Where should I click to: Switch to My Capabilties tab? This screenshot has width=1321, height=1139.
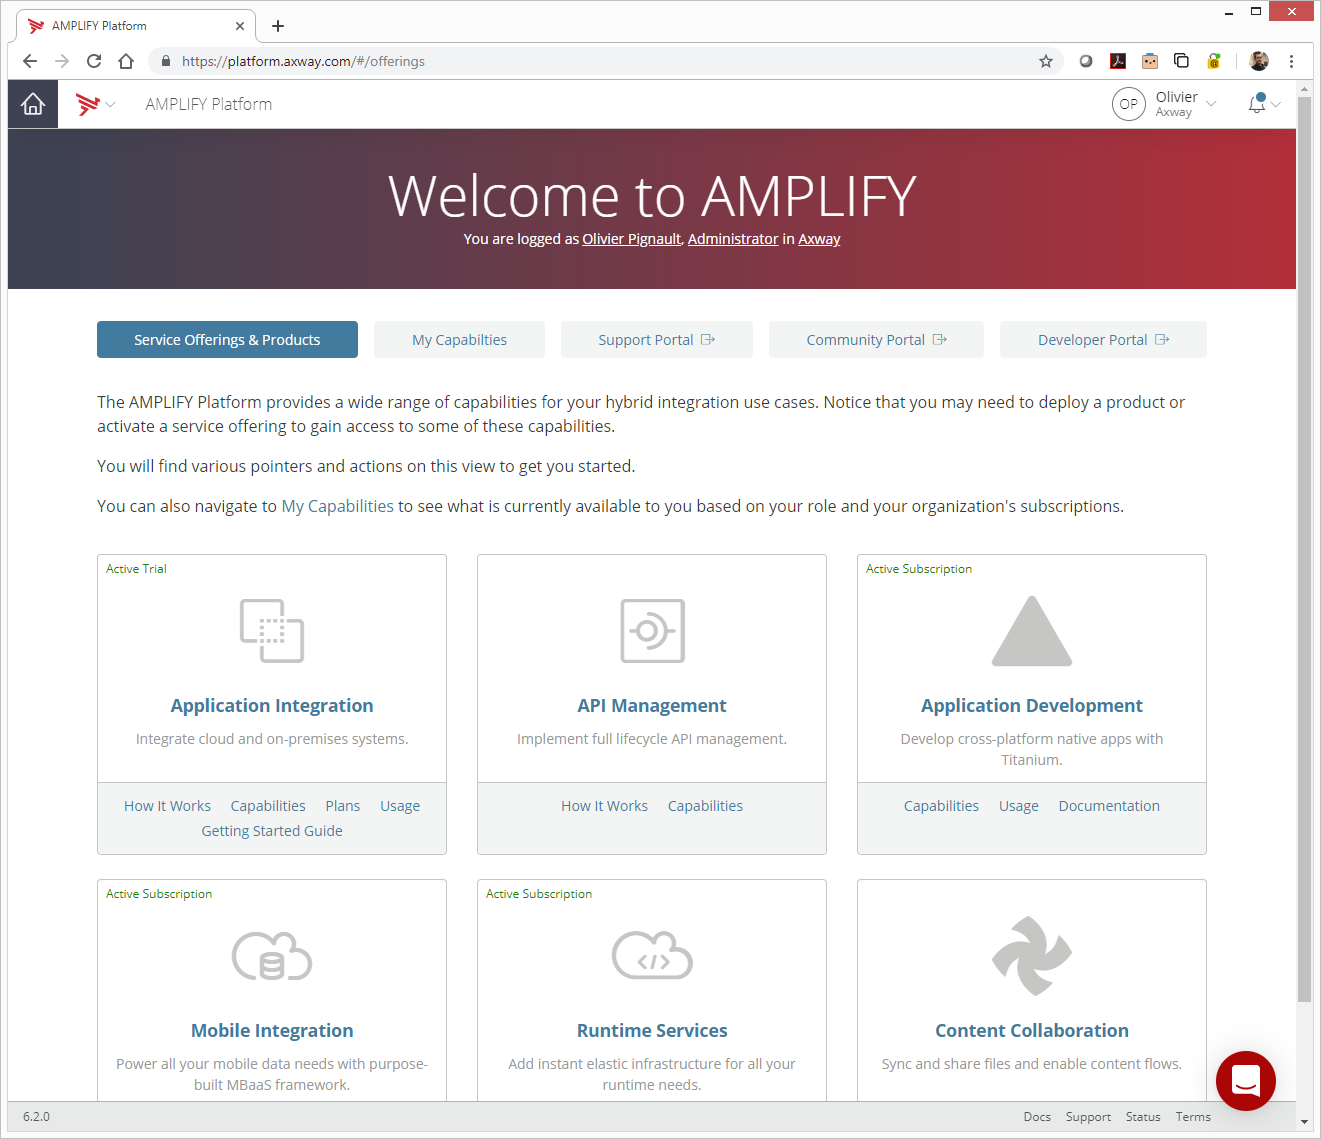point(460,339)
